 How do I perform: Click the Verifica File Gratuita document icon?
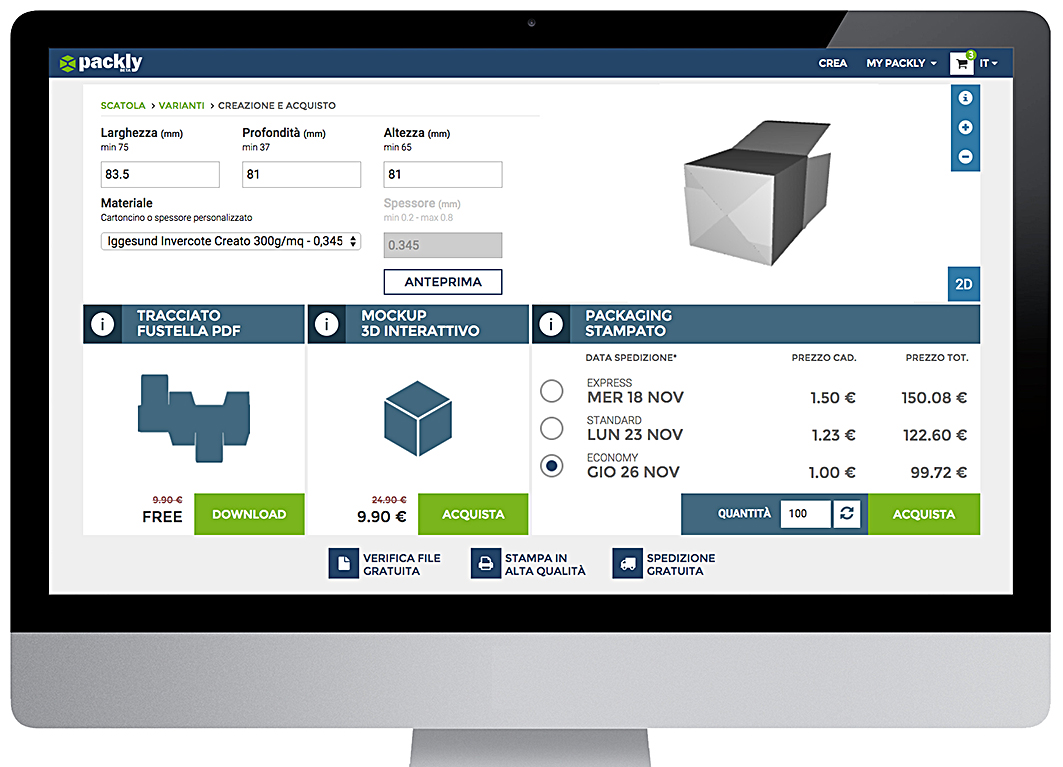344,564
